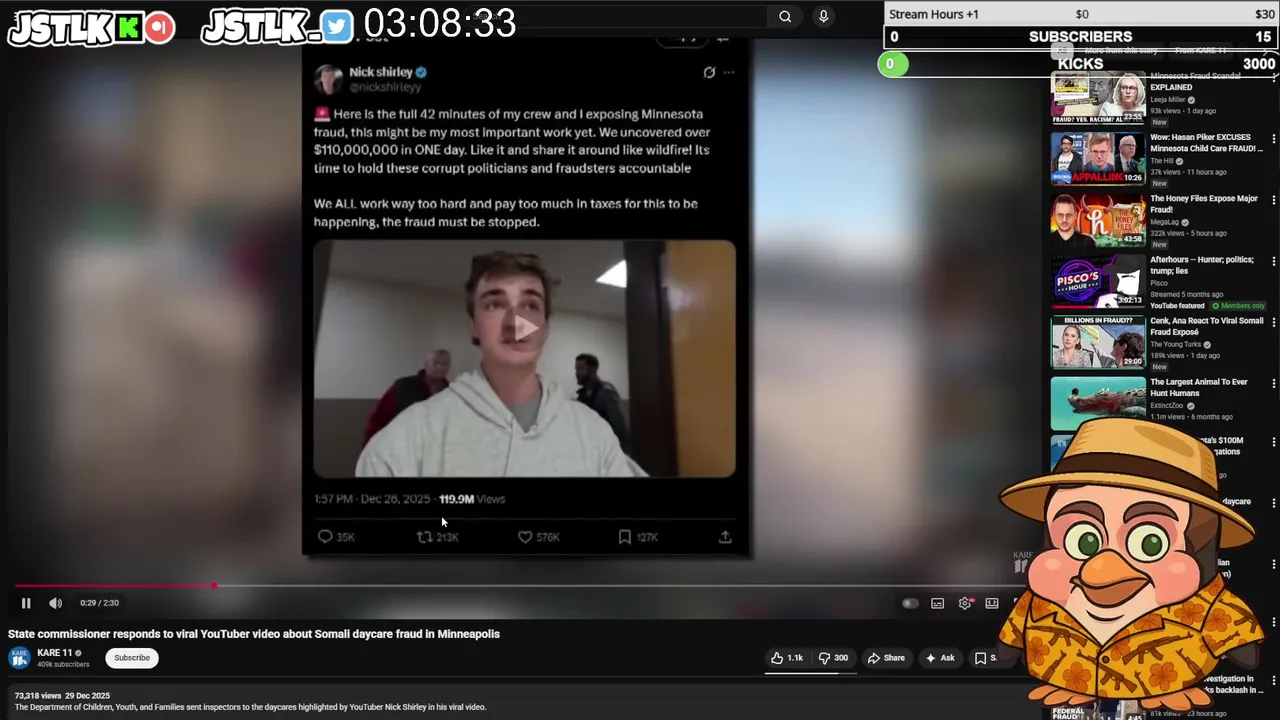Click the '409k subscribers' text
Screen dimensions: 1280x720
pyautogui.click(x=63, y=664)
